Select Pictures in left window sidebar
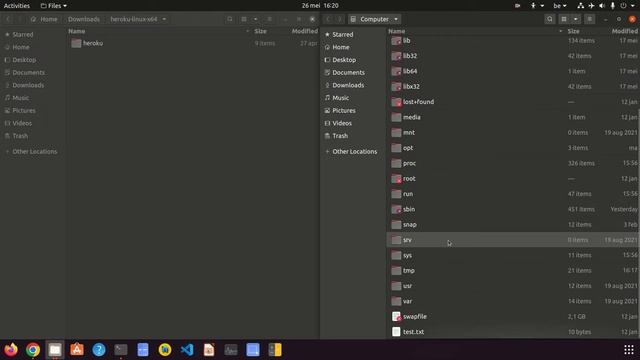Image resolution: width=640 pixels, height=360 pixels. [33, 111]
